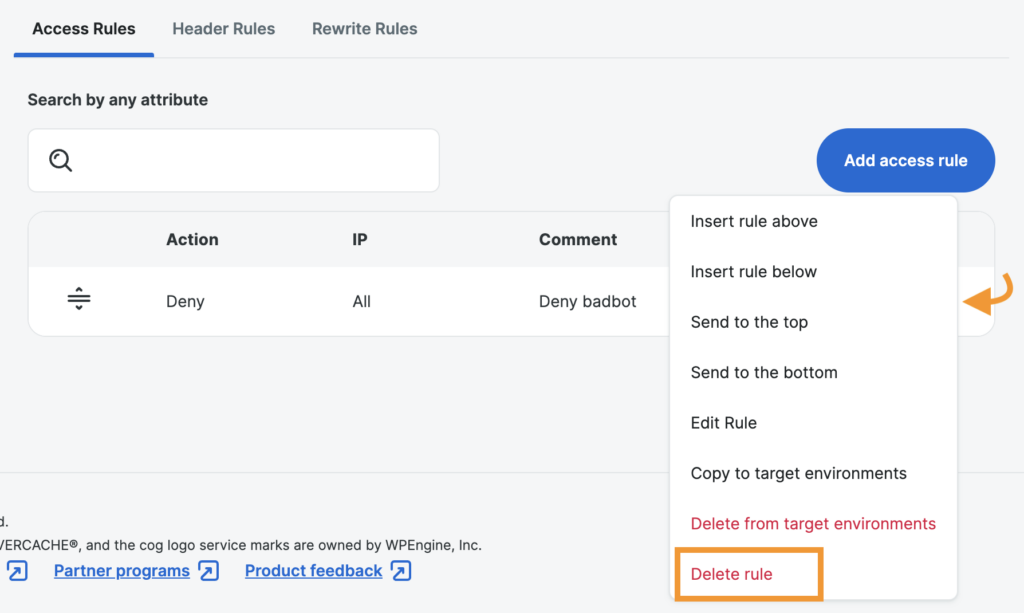Open the Product feedback link

click(313, 571)
